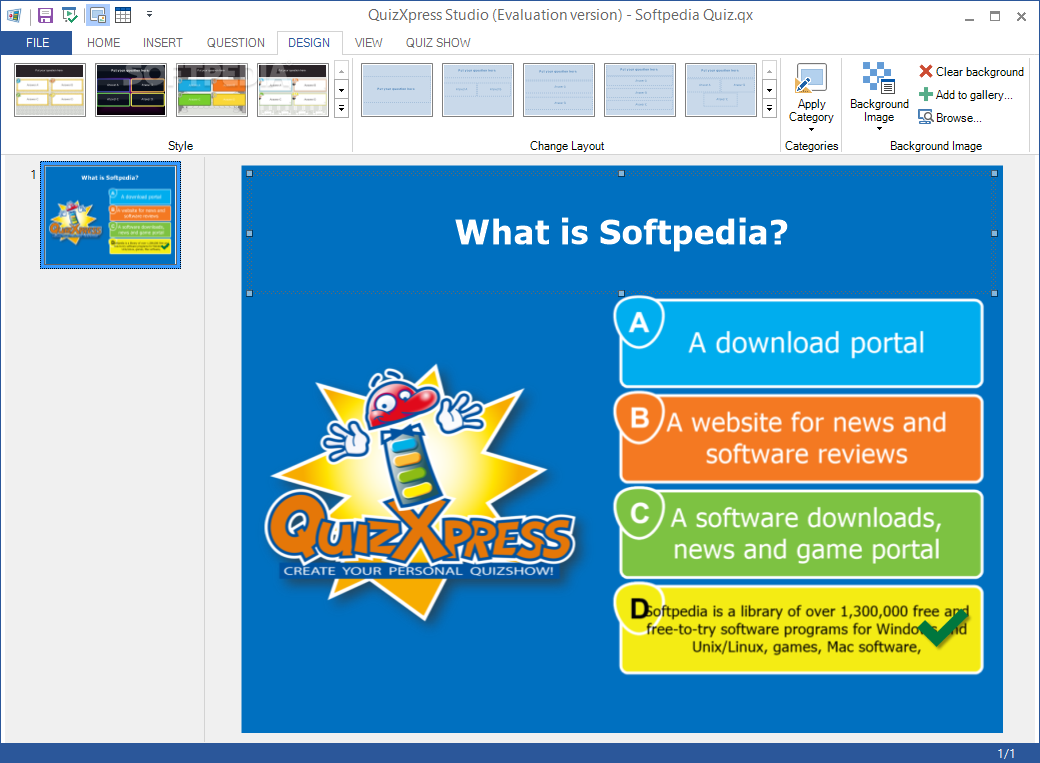Click the QuizXpress logo image on the slide

420,492
